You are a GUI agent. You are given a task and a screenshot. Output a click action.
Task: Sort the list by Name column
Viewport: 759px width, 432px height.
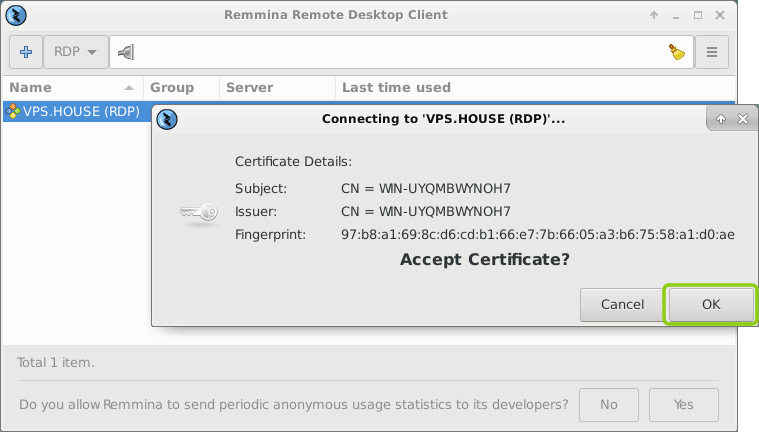[72, 87]
